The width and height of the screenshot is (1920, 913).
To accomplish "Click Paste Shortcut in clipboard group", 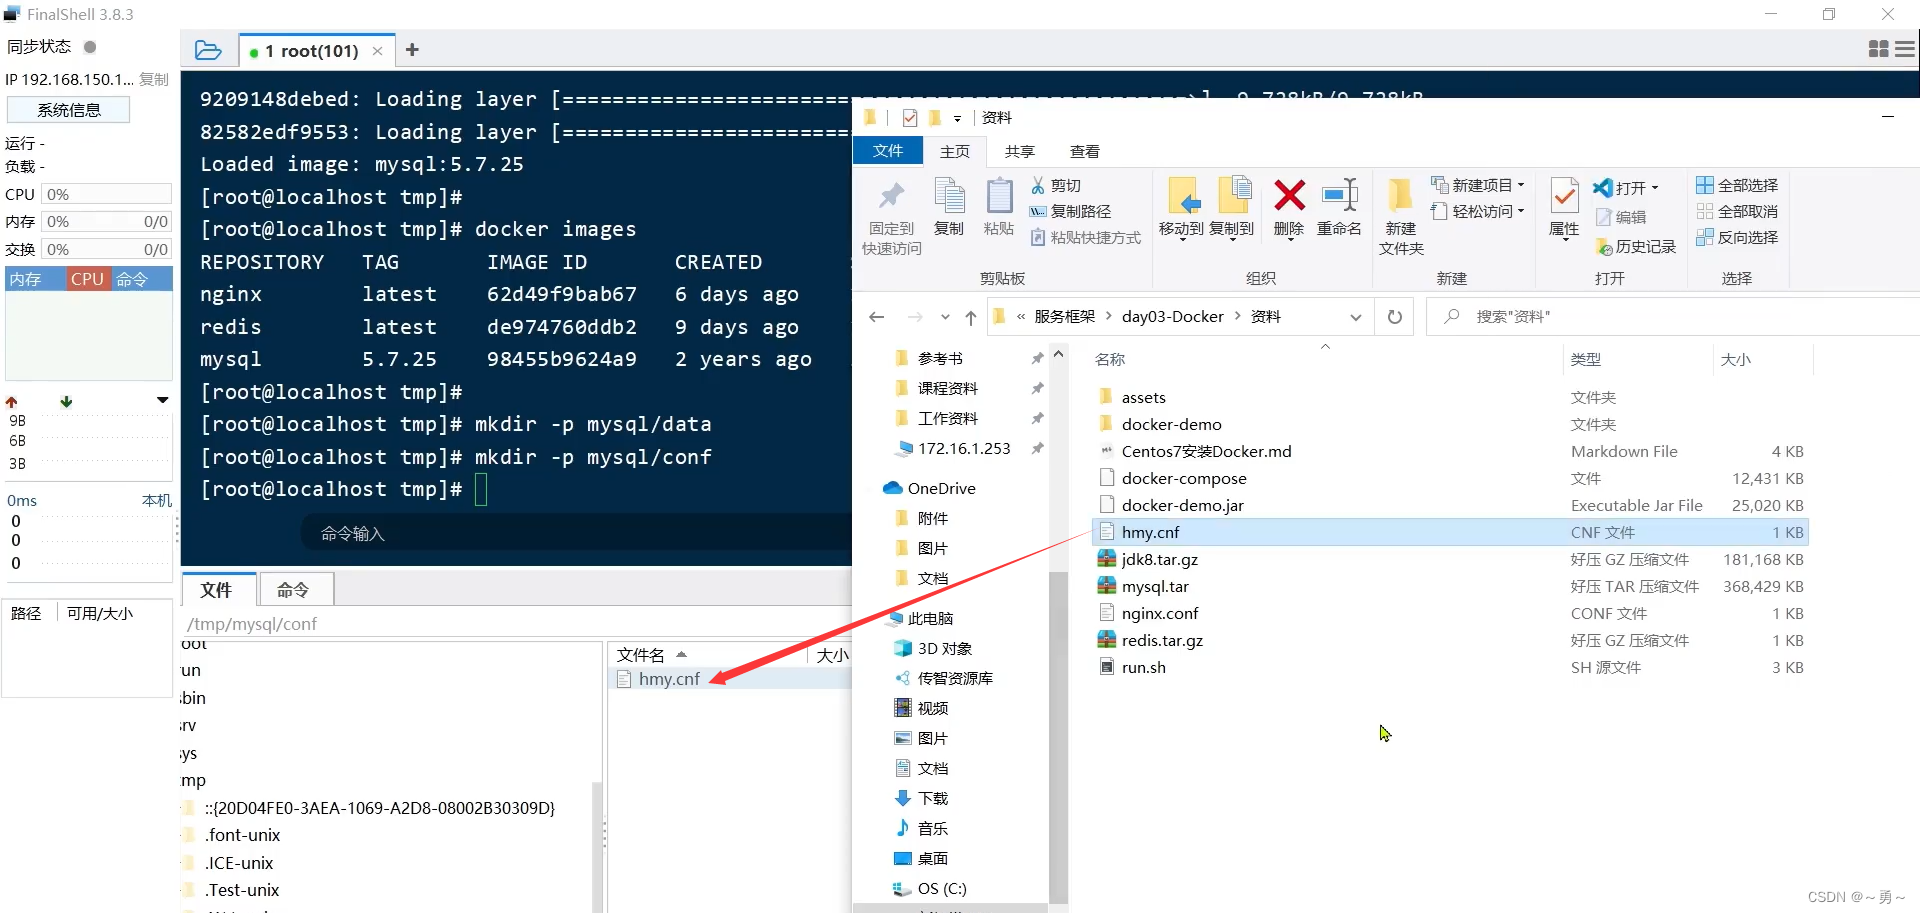I will (x=1085, y=237).
